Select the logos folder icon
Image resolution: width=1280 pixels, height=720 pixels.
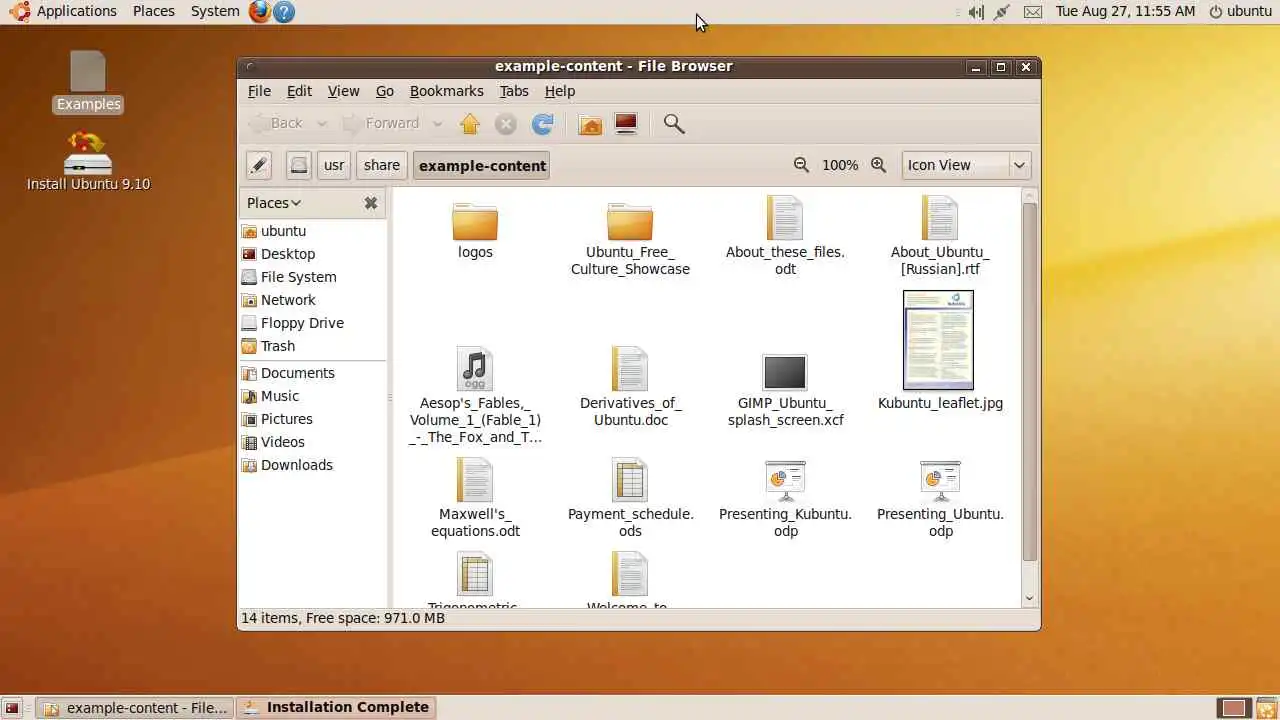pyautogui.click(x=475, y=221)
